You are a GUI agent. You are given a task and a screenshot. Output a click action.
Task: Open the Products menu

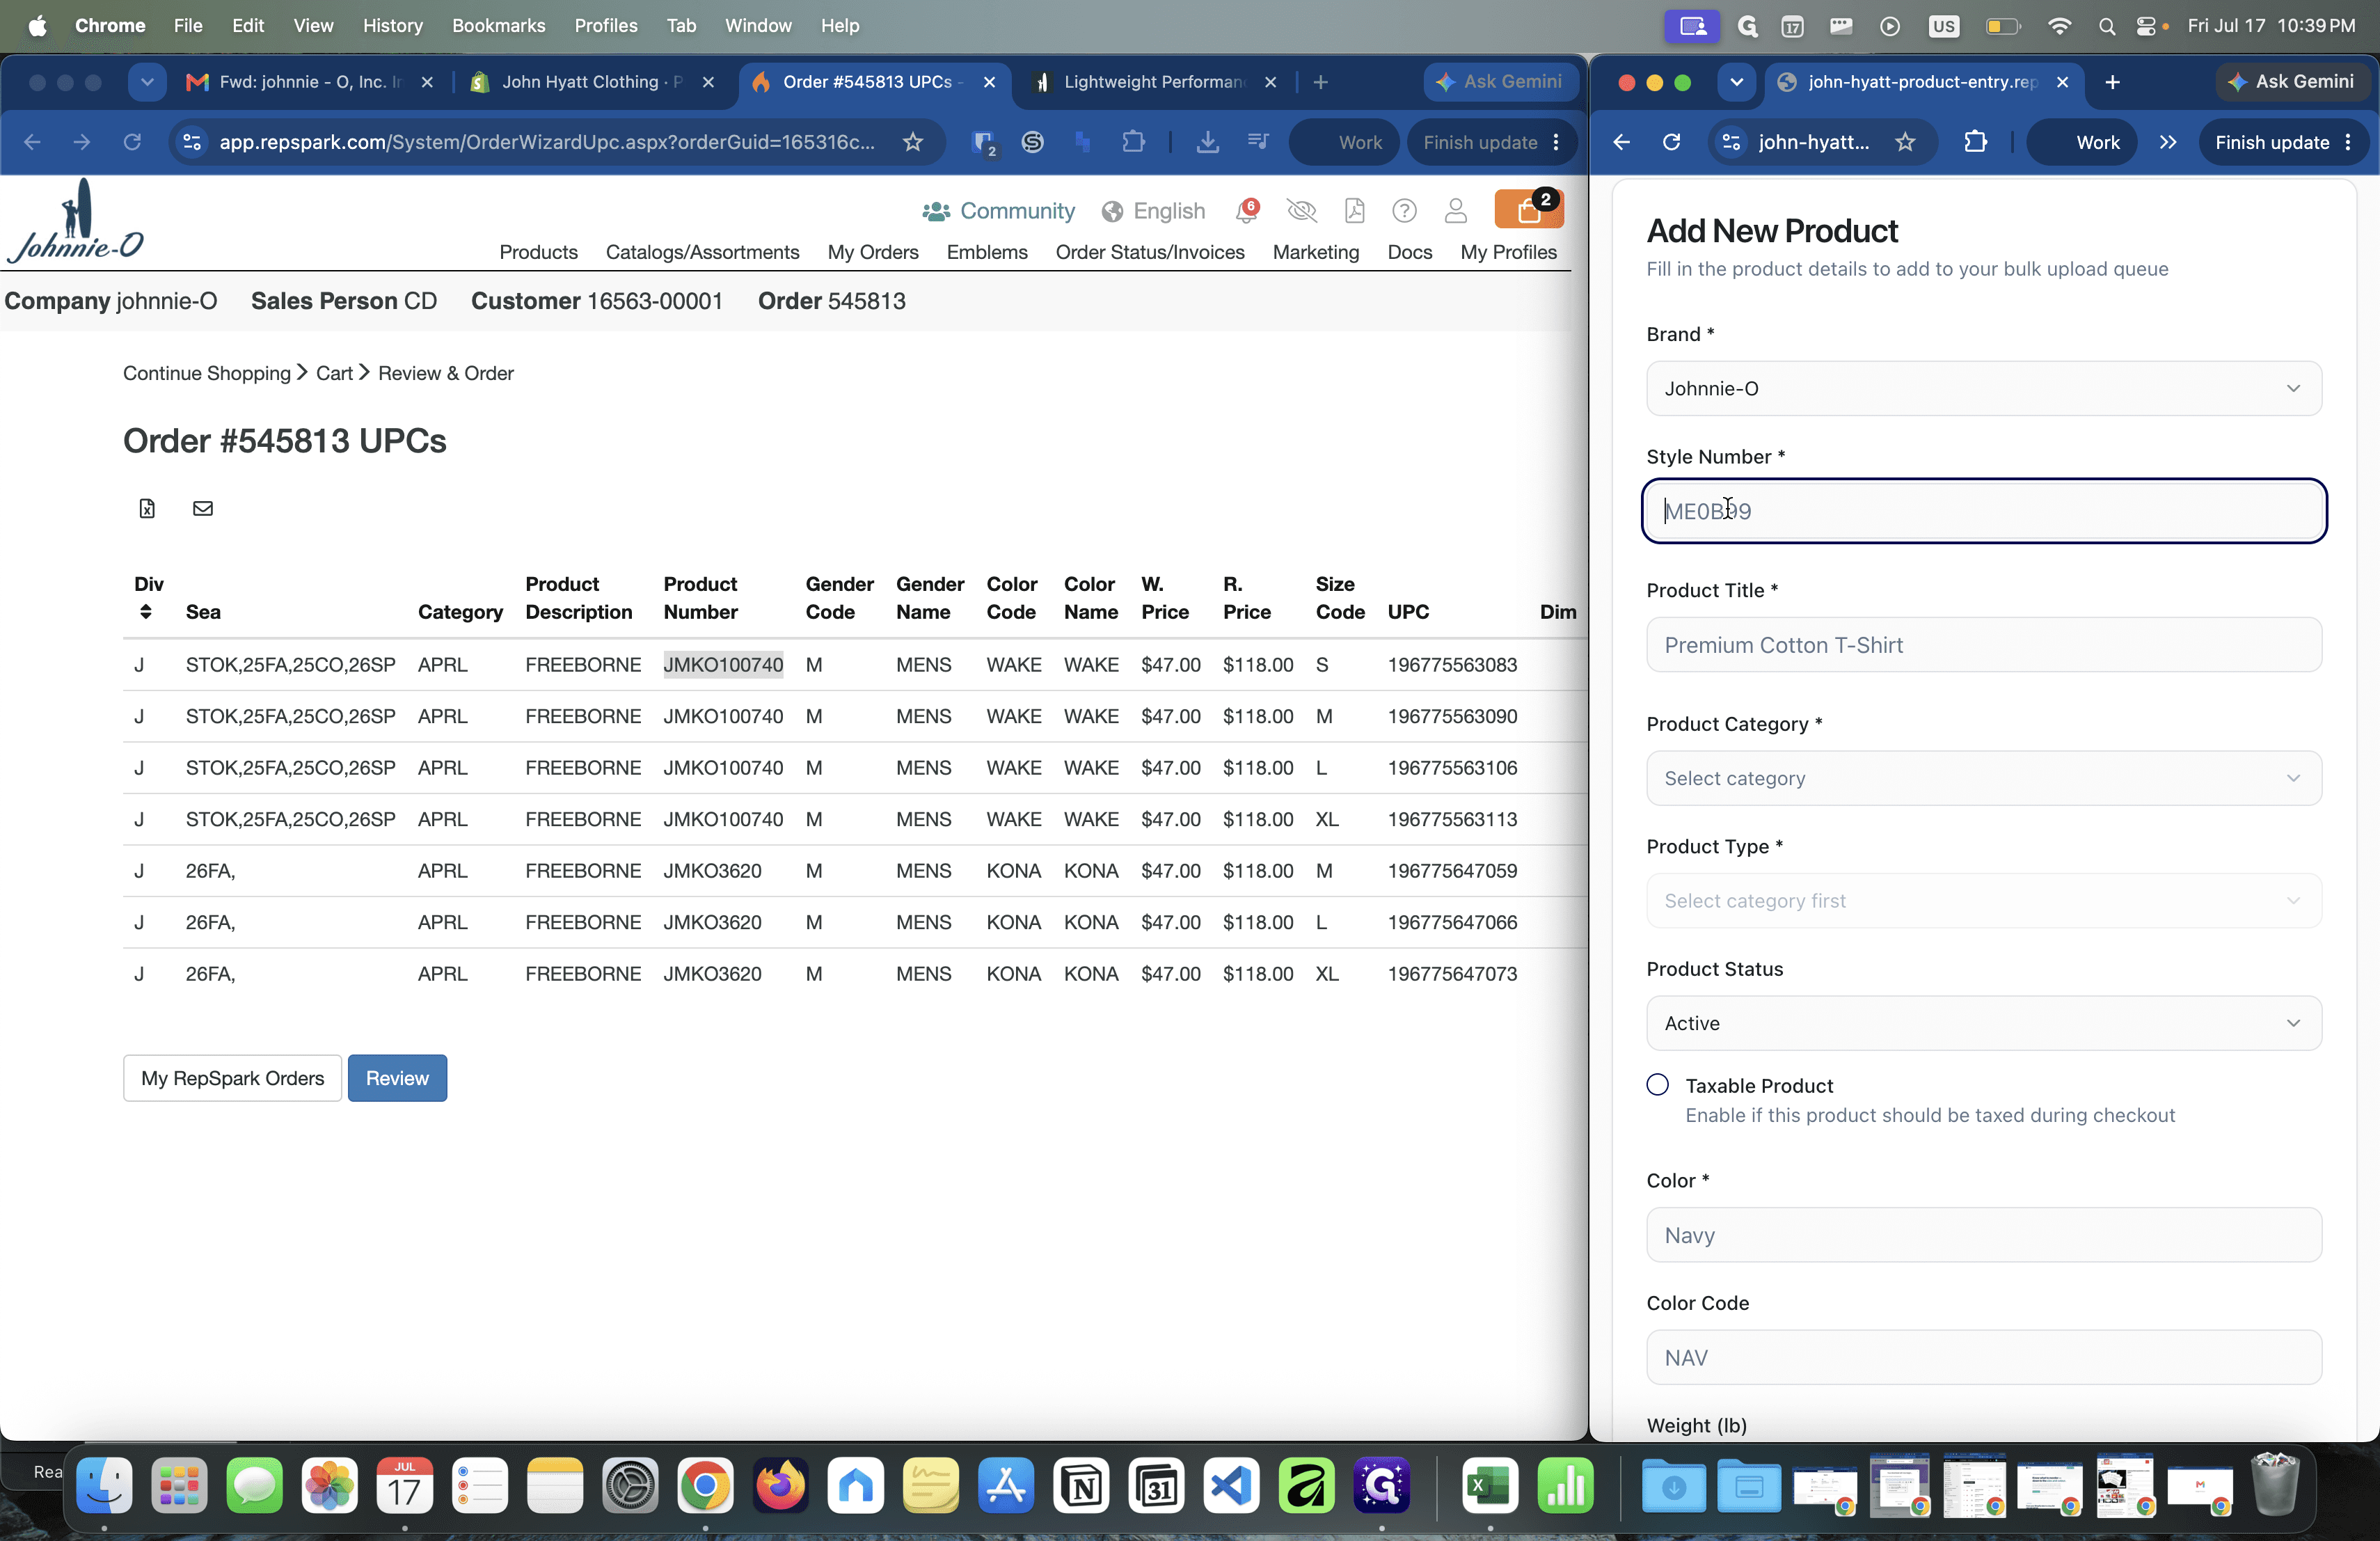538,252
